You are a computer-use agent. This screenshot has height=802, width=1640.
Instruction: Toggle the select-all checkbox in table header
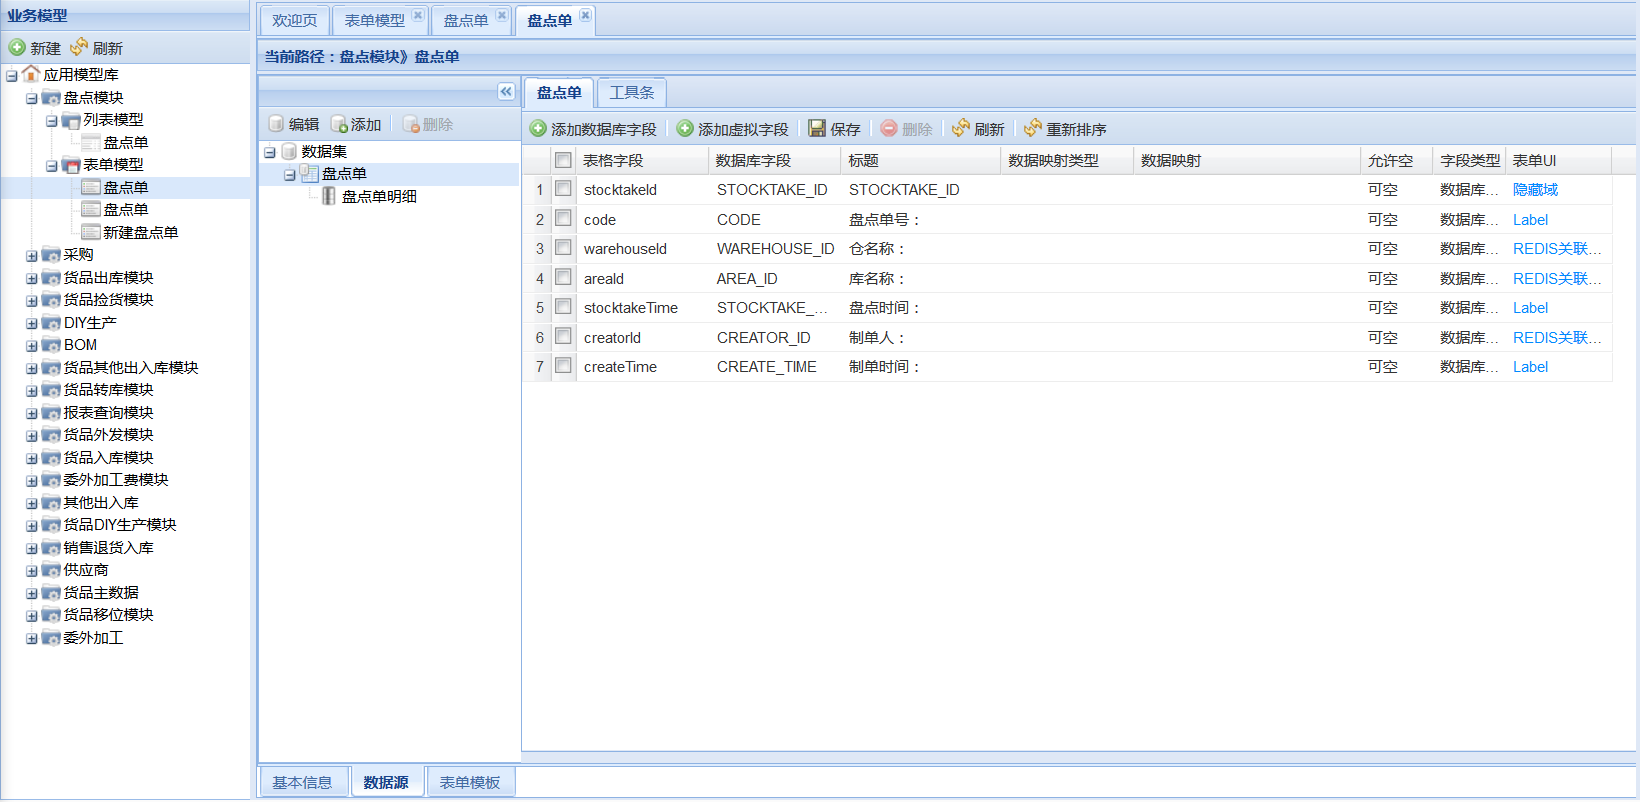(x=564, y=160)
